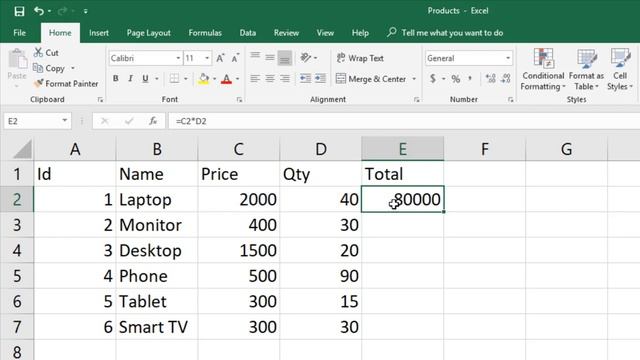Toggle Italic formatting
Screen dimensions: 640x360
[x=130, y=78]
